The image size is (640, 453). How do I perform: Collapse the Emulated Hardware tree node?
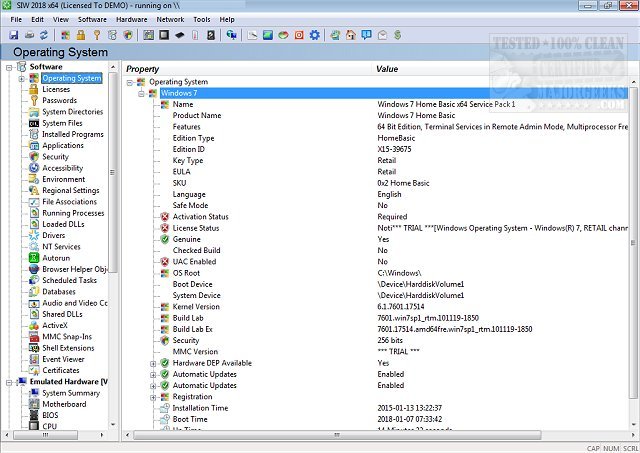tap(8, 382)
